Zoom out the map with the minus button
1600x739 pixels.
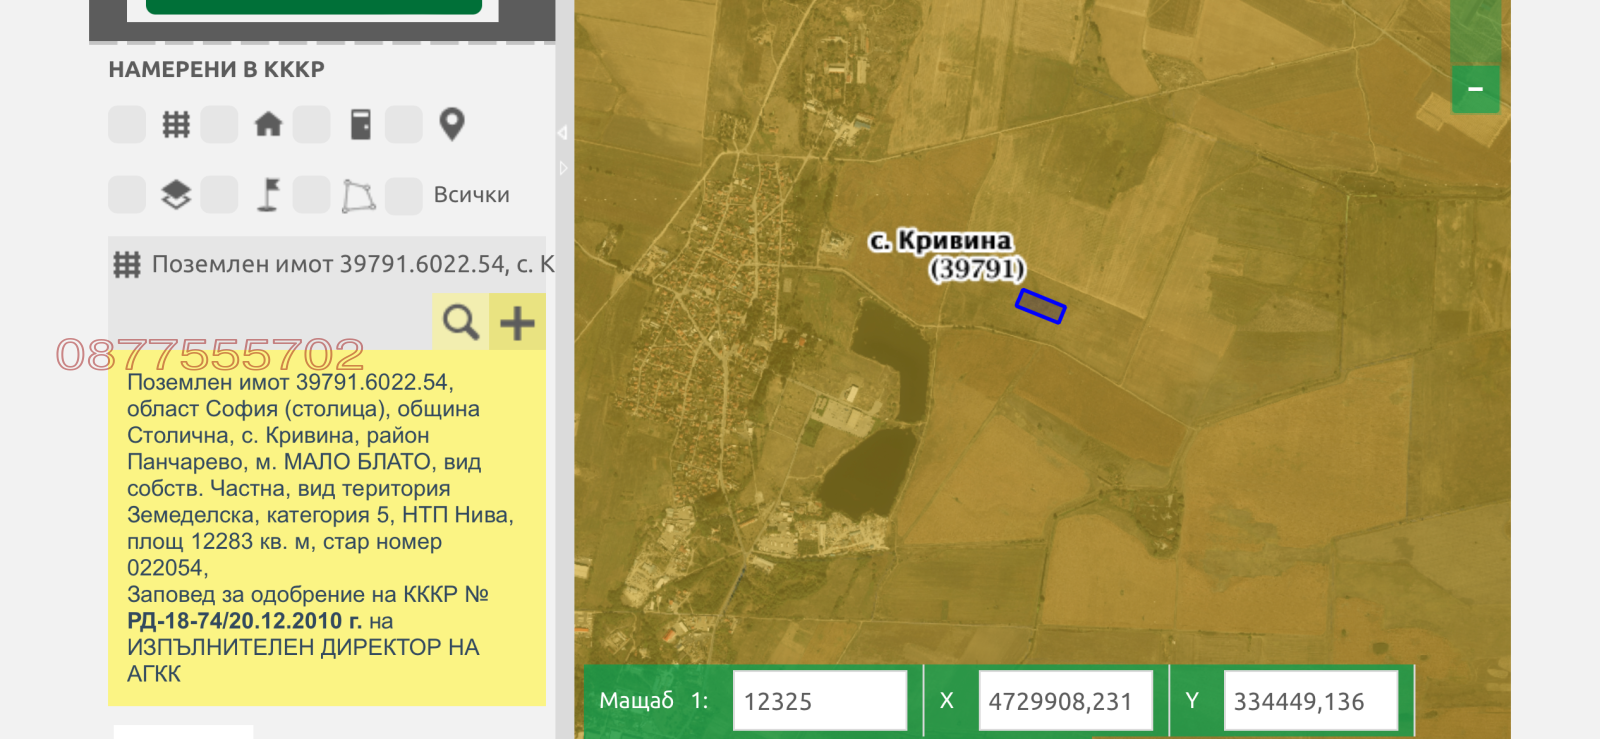1475,90
